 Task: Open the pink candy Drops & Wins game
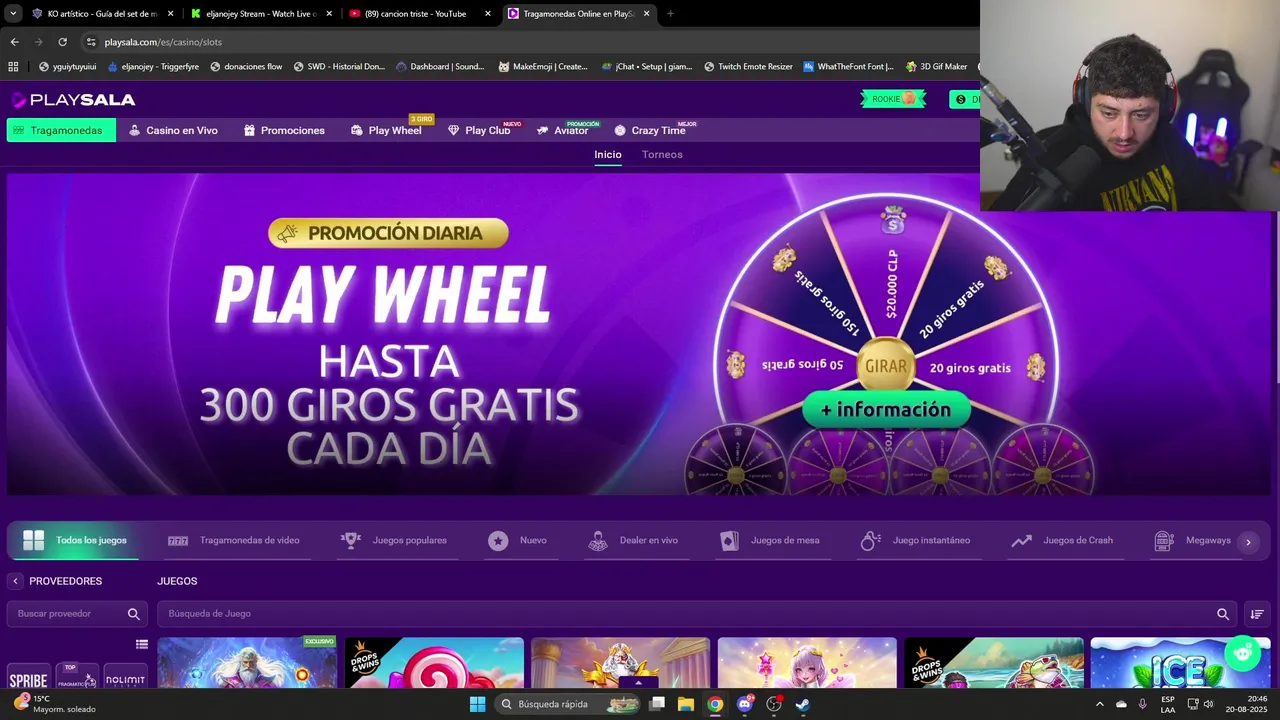click(x=434, y=662)
